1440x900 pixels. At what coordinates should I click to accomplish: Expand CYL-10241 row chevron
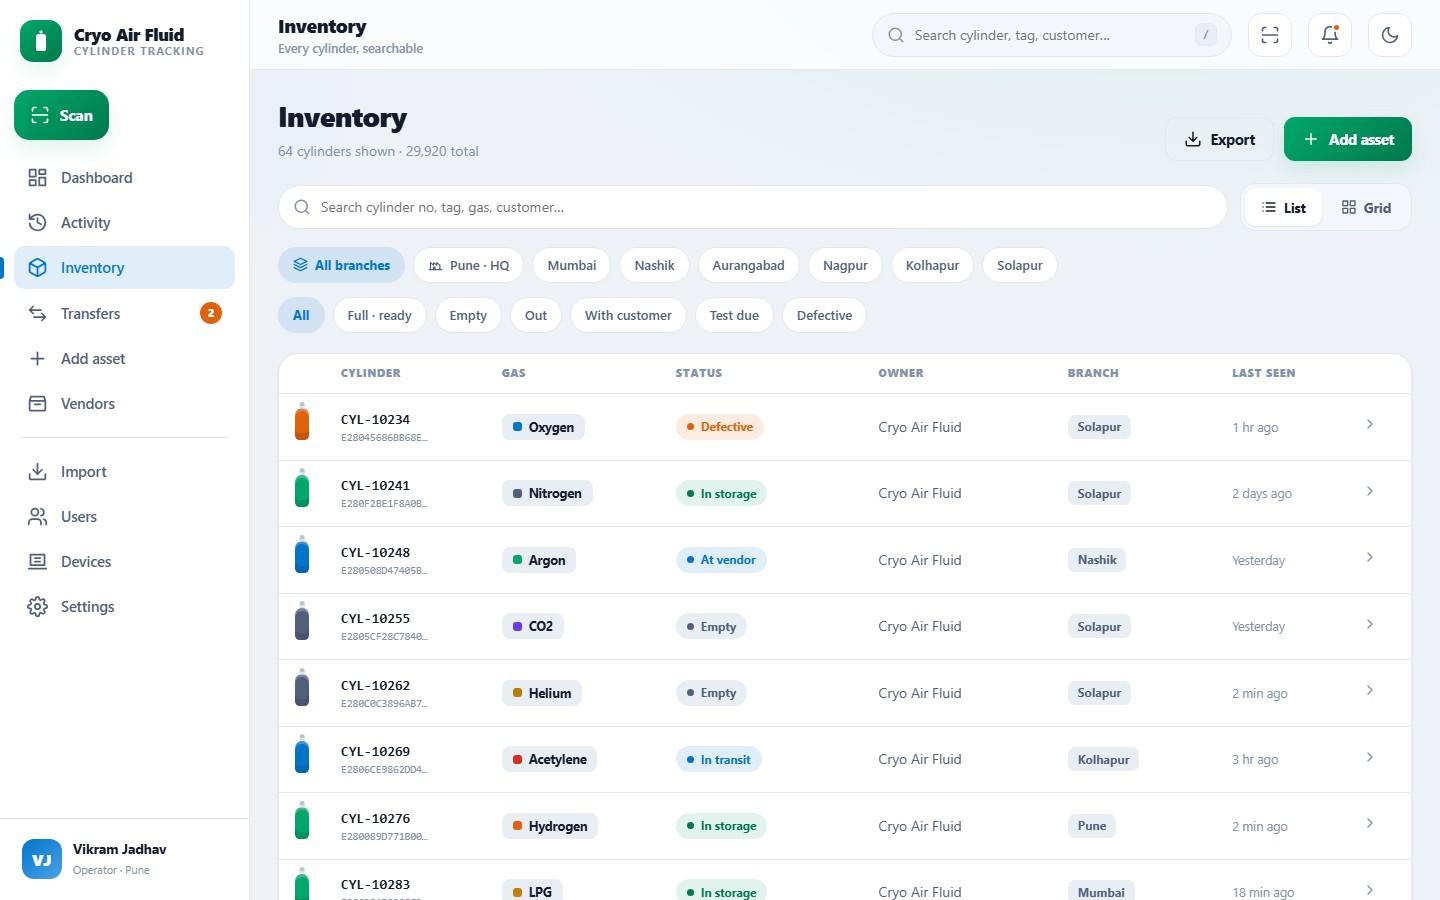(x=1370, y=491)
